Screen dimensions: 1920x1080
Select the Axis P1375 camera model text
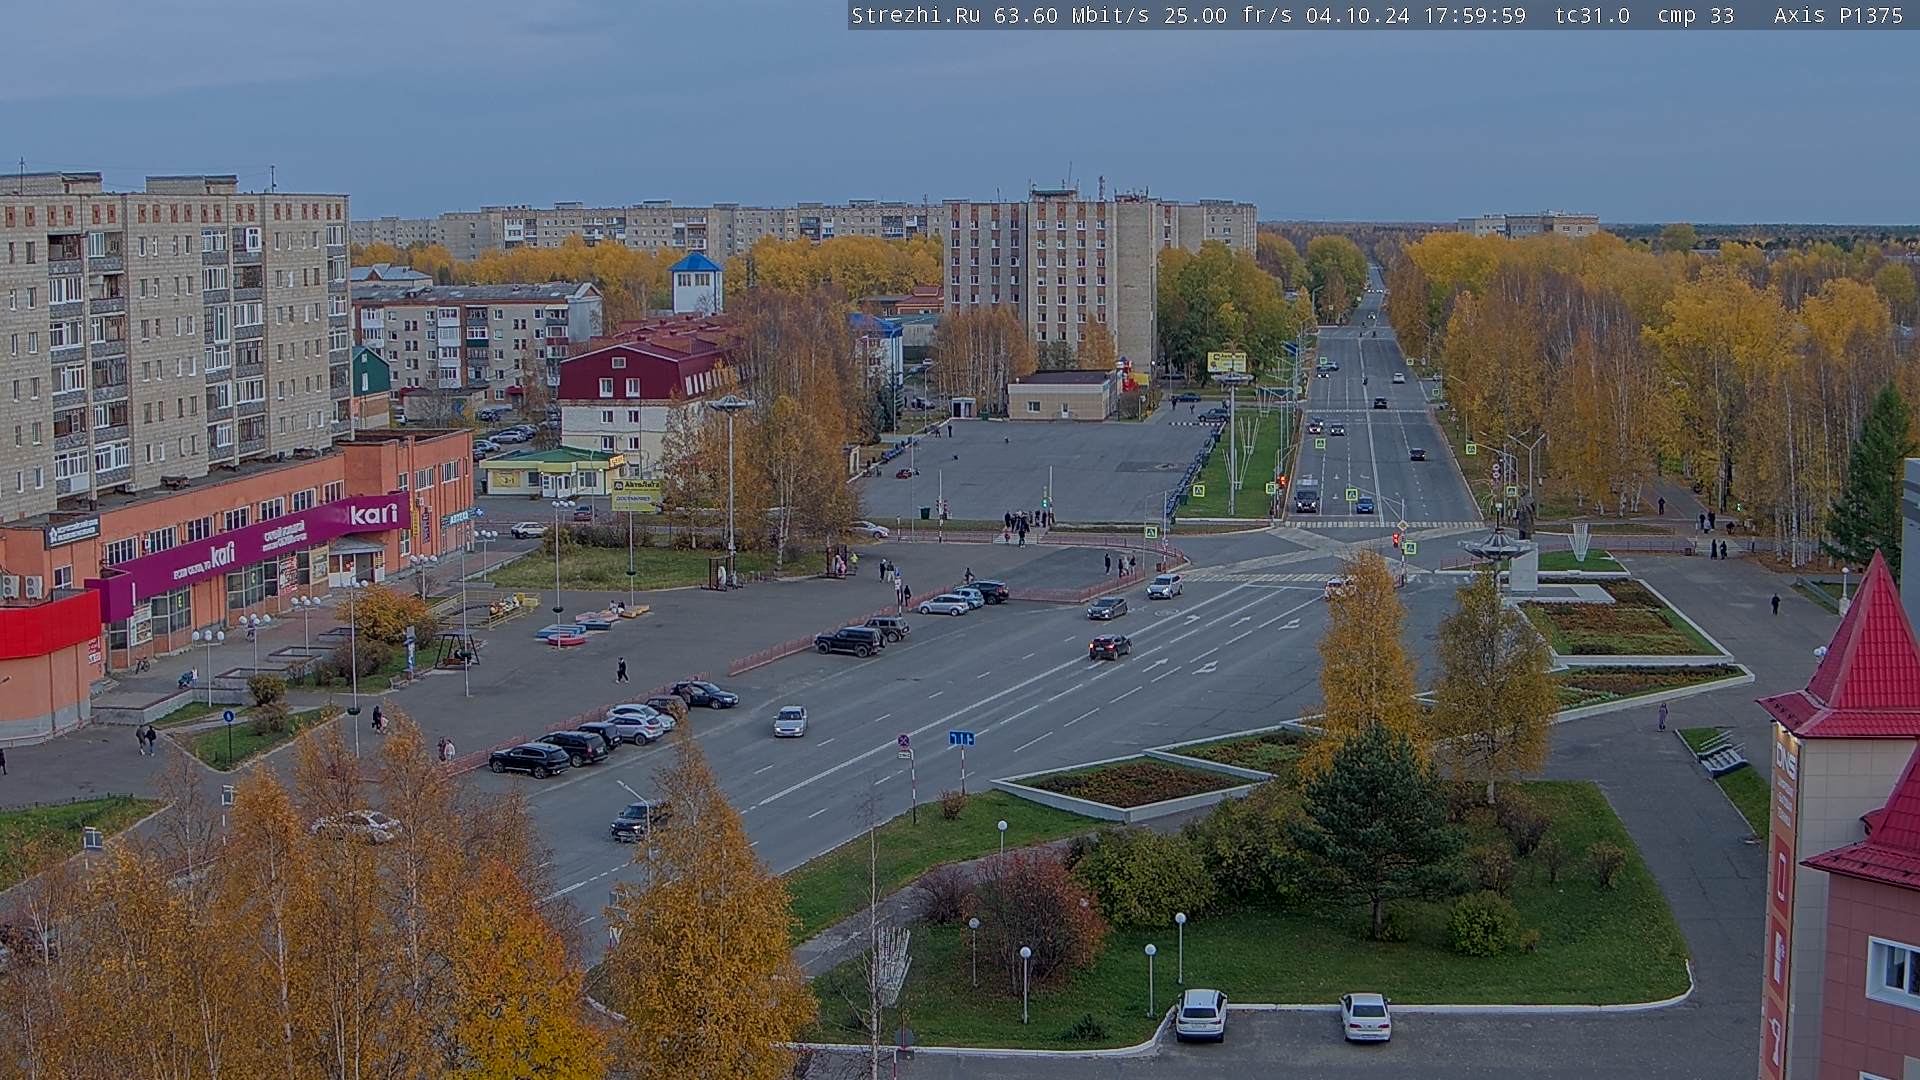pyautogui.click(x=1838, y=15)
